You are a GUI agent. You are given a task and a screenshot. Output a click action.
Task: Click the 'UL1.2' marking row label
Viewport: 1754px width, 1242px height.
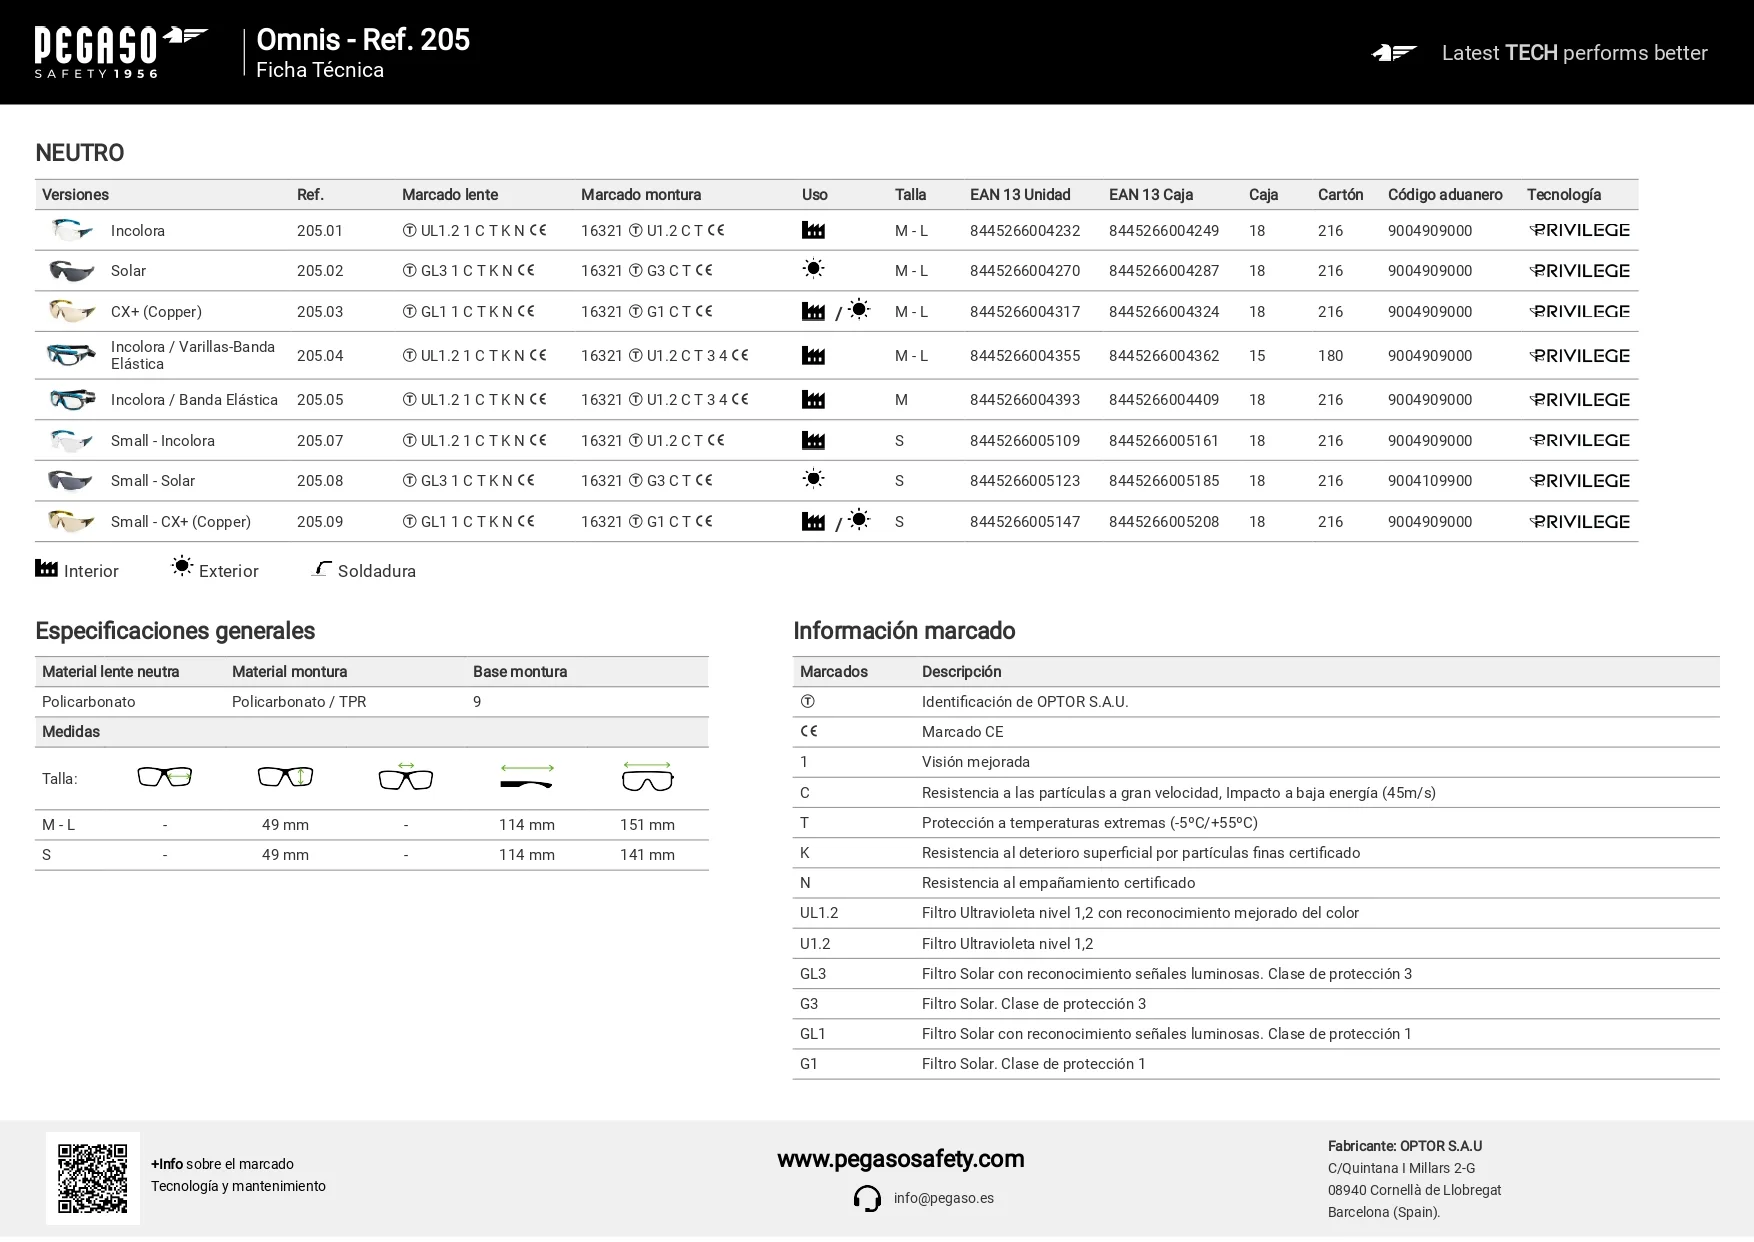tap(819, 913)
